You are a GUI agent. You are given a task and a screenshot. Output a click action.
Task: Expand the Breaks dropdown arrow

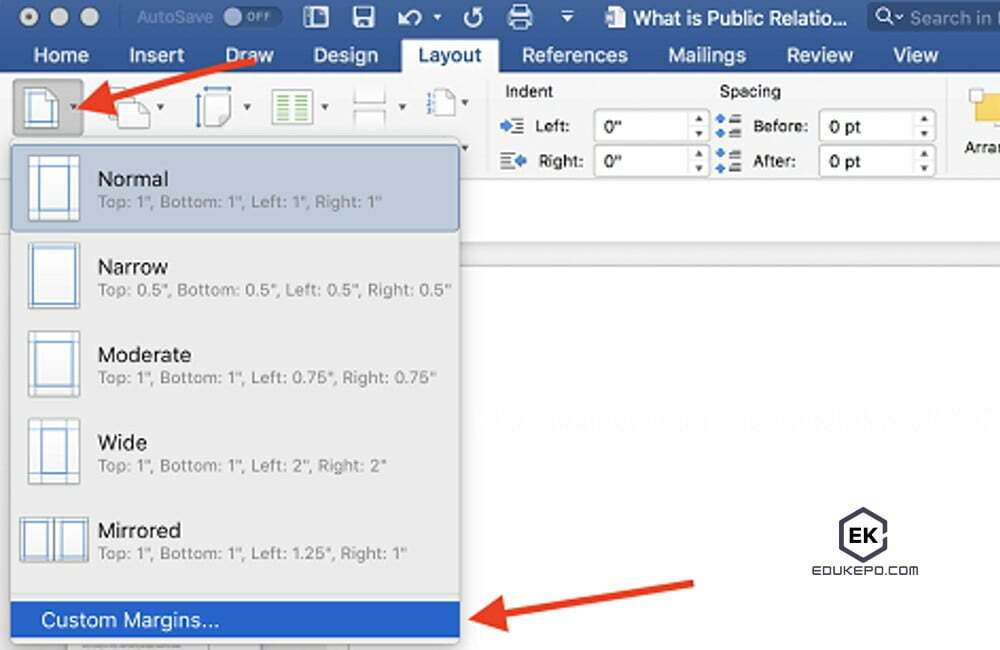click(400, 106)
